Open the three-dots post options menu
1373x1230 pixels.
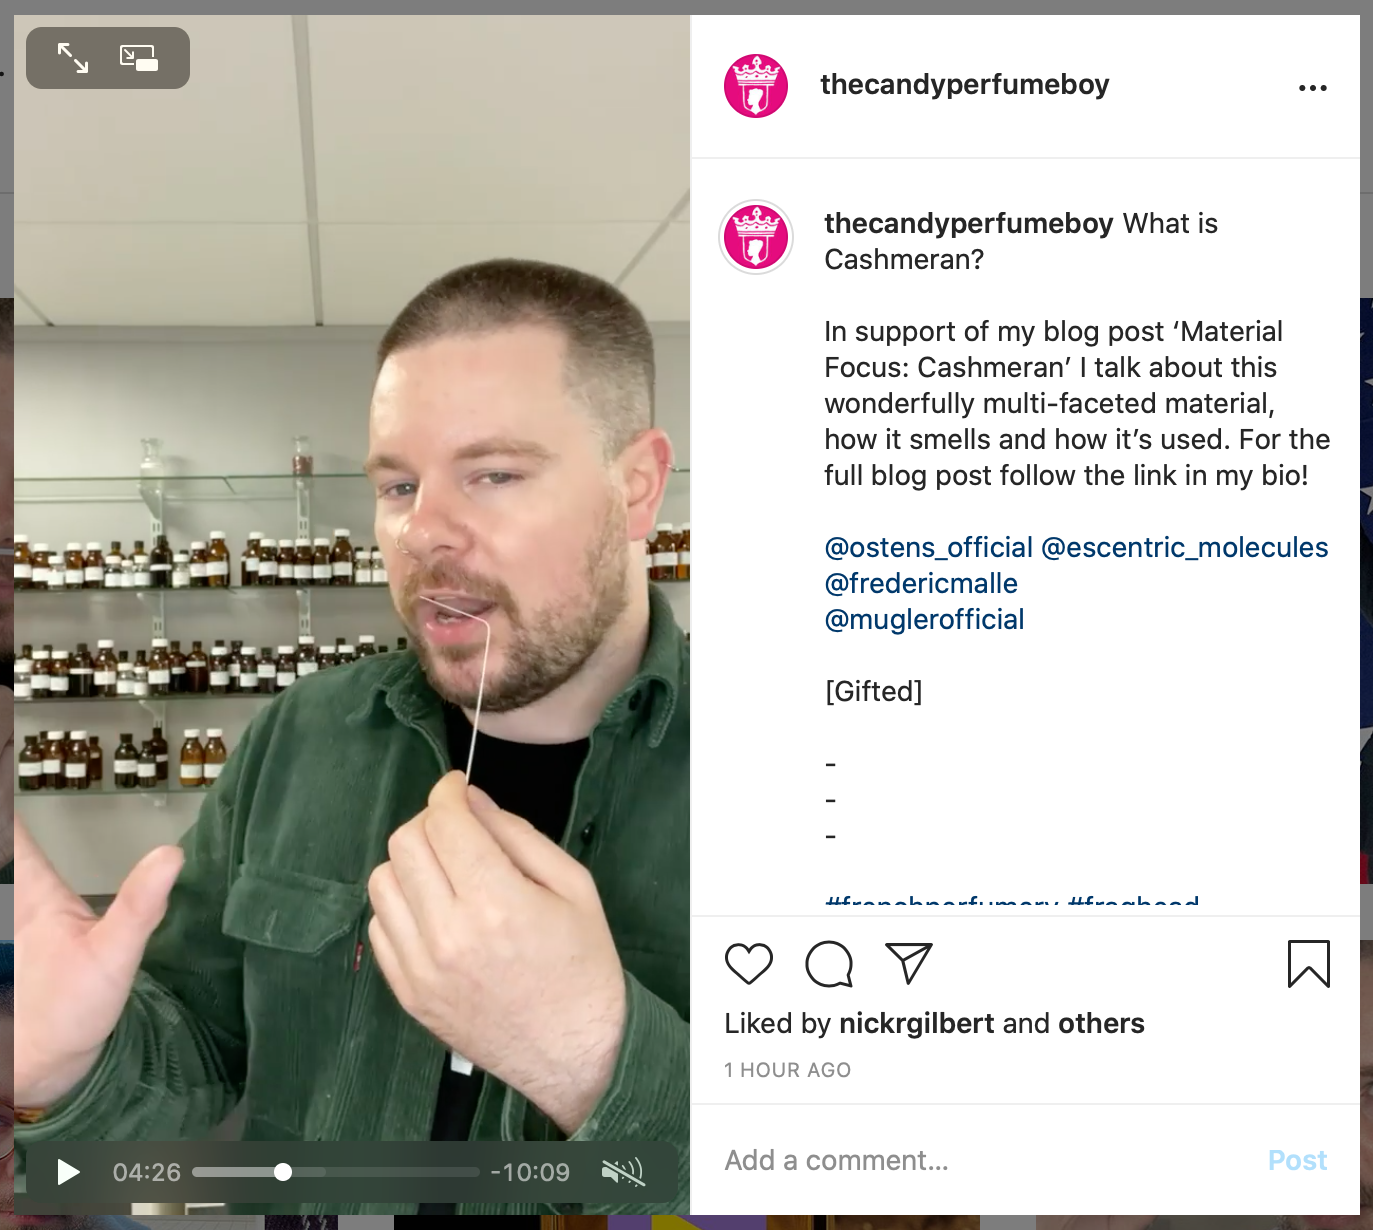tap(1312, 88)
